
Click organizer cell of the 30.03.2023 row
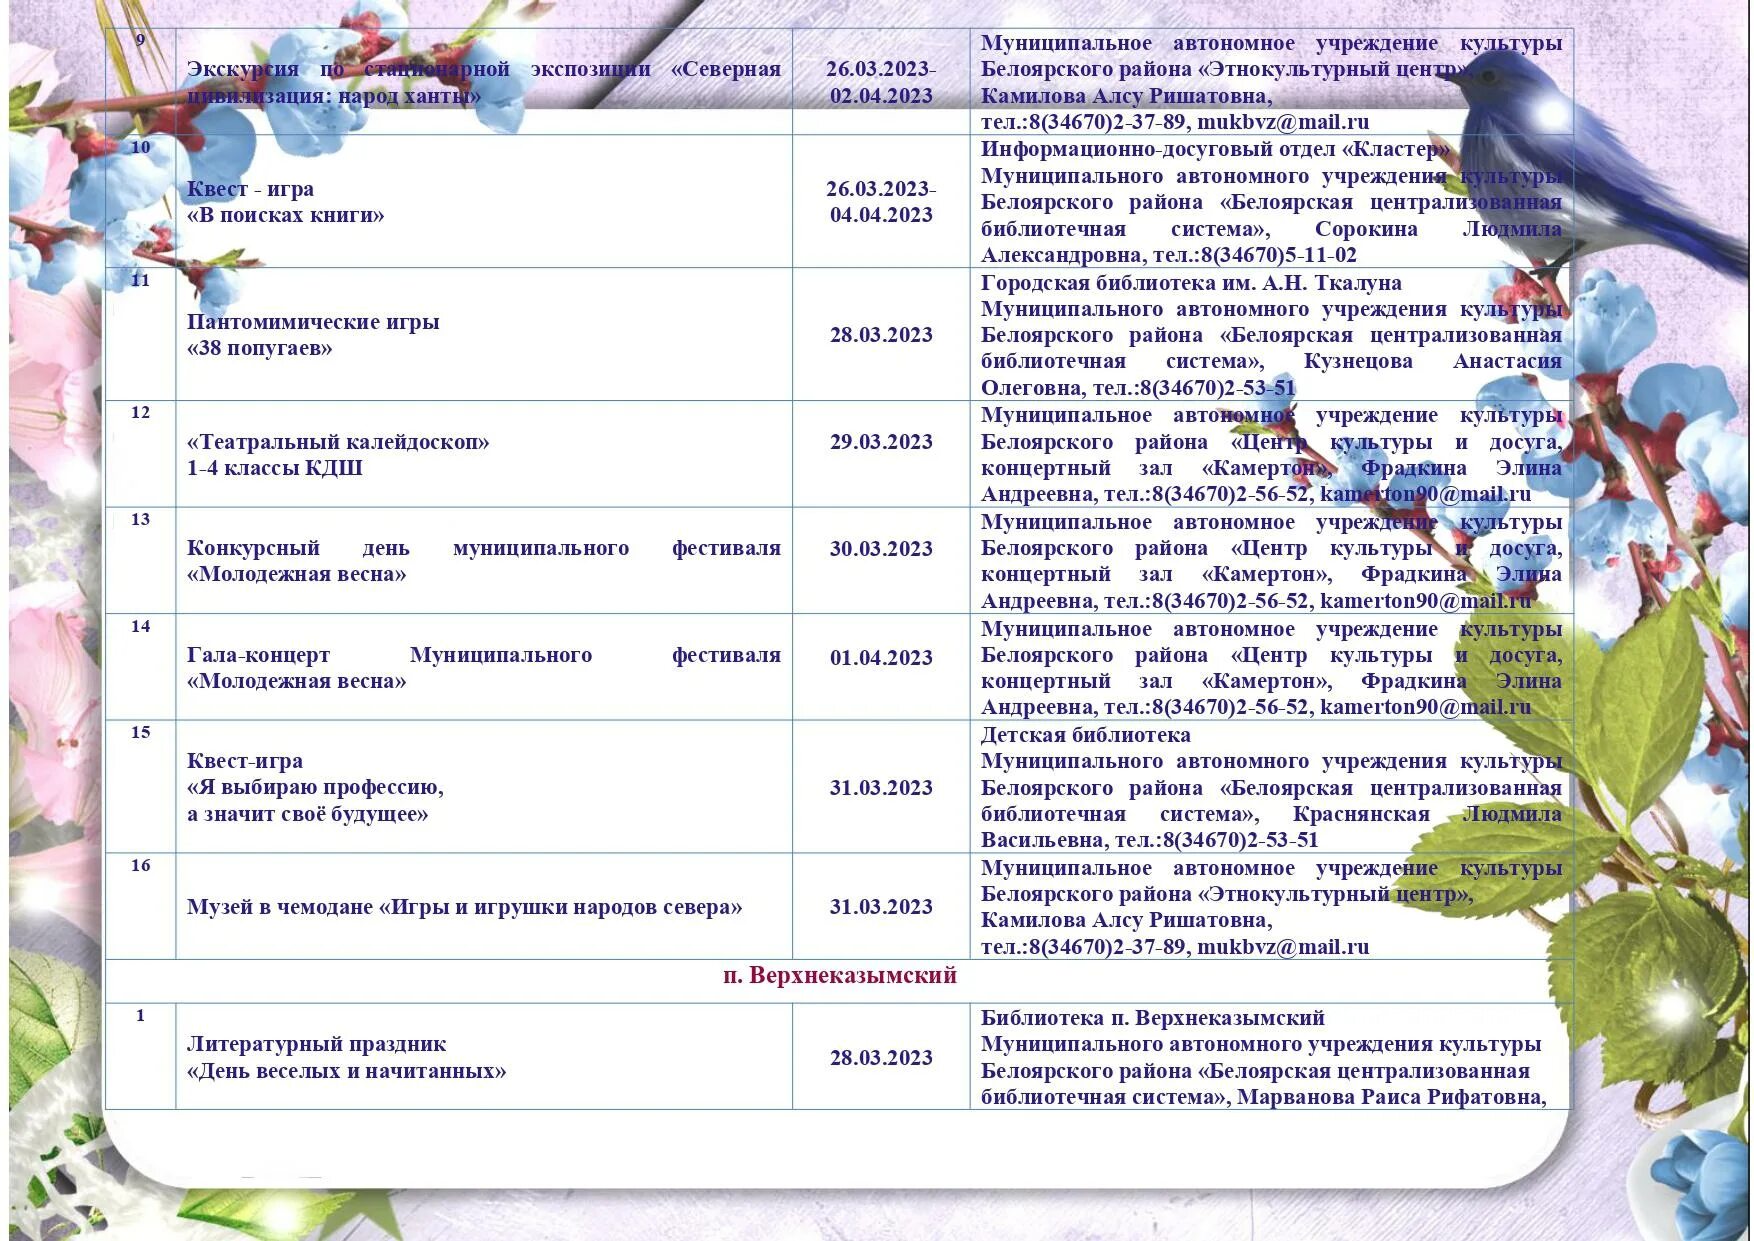pos(1271,561)
